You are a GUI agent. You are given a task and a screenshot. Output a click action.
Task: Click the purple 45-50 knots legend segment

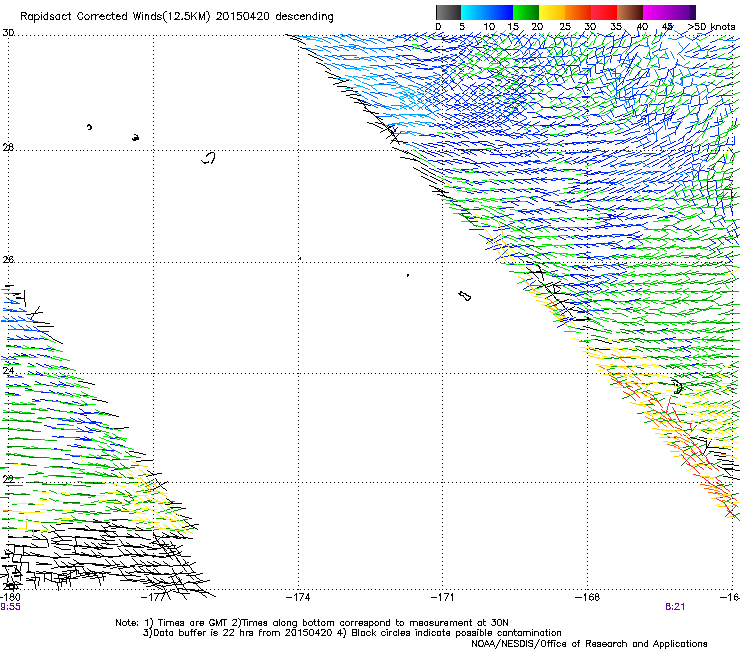pos(682,12)
